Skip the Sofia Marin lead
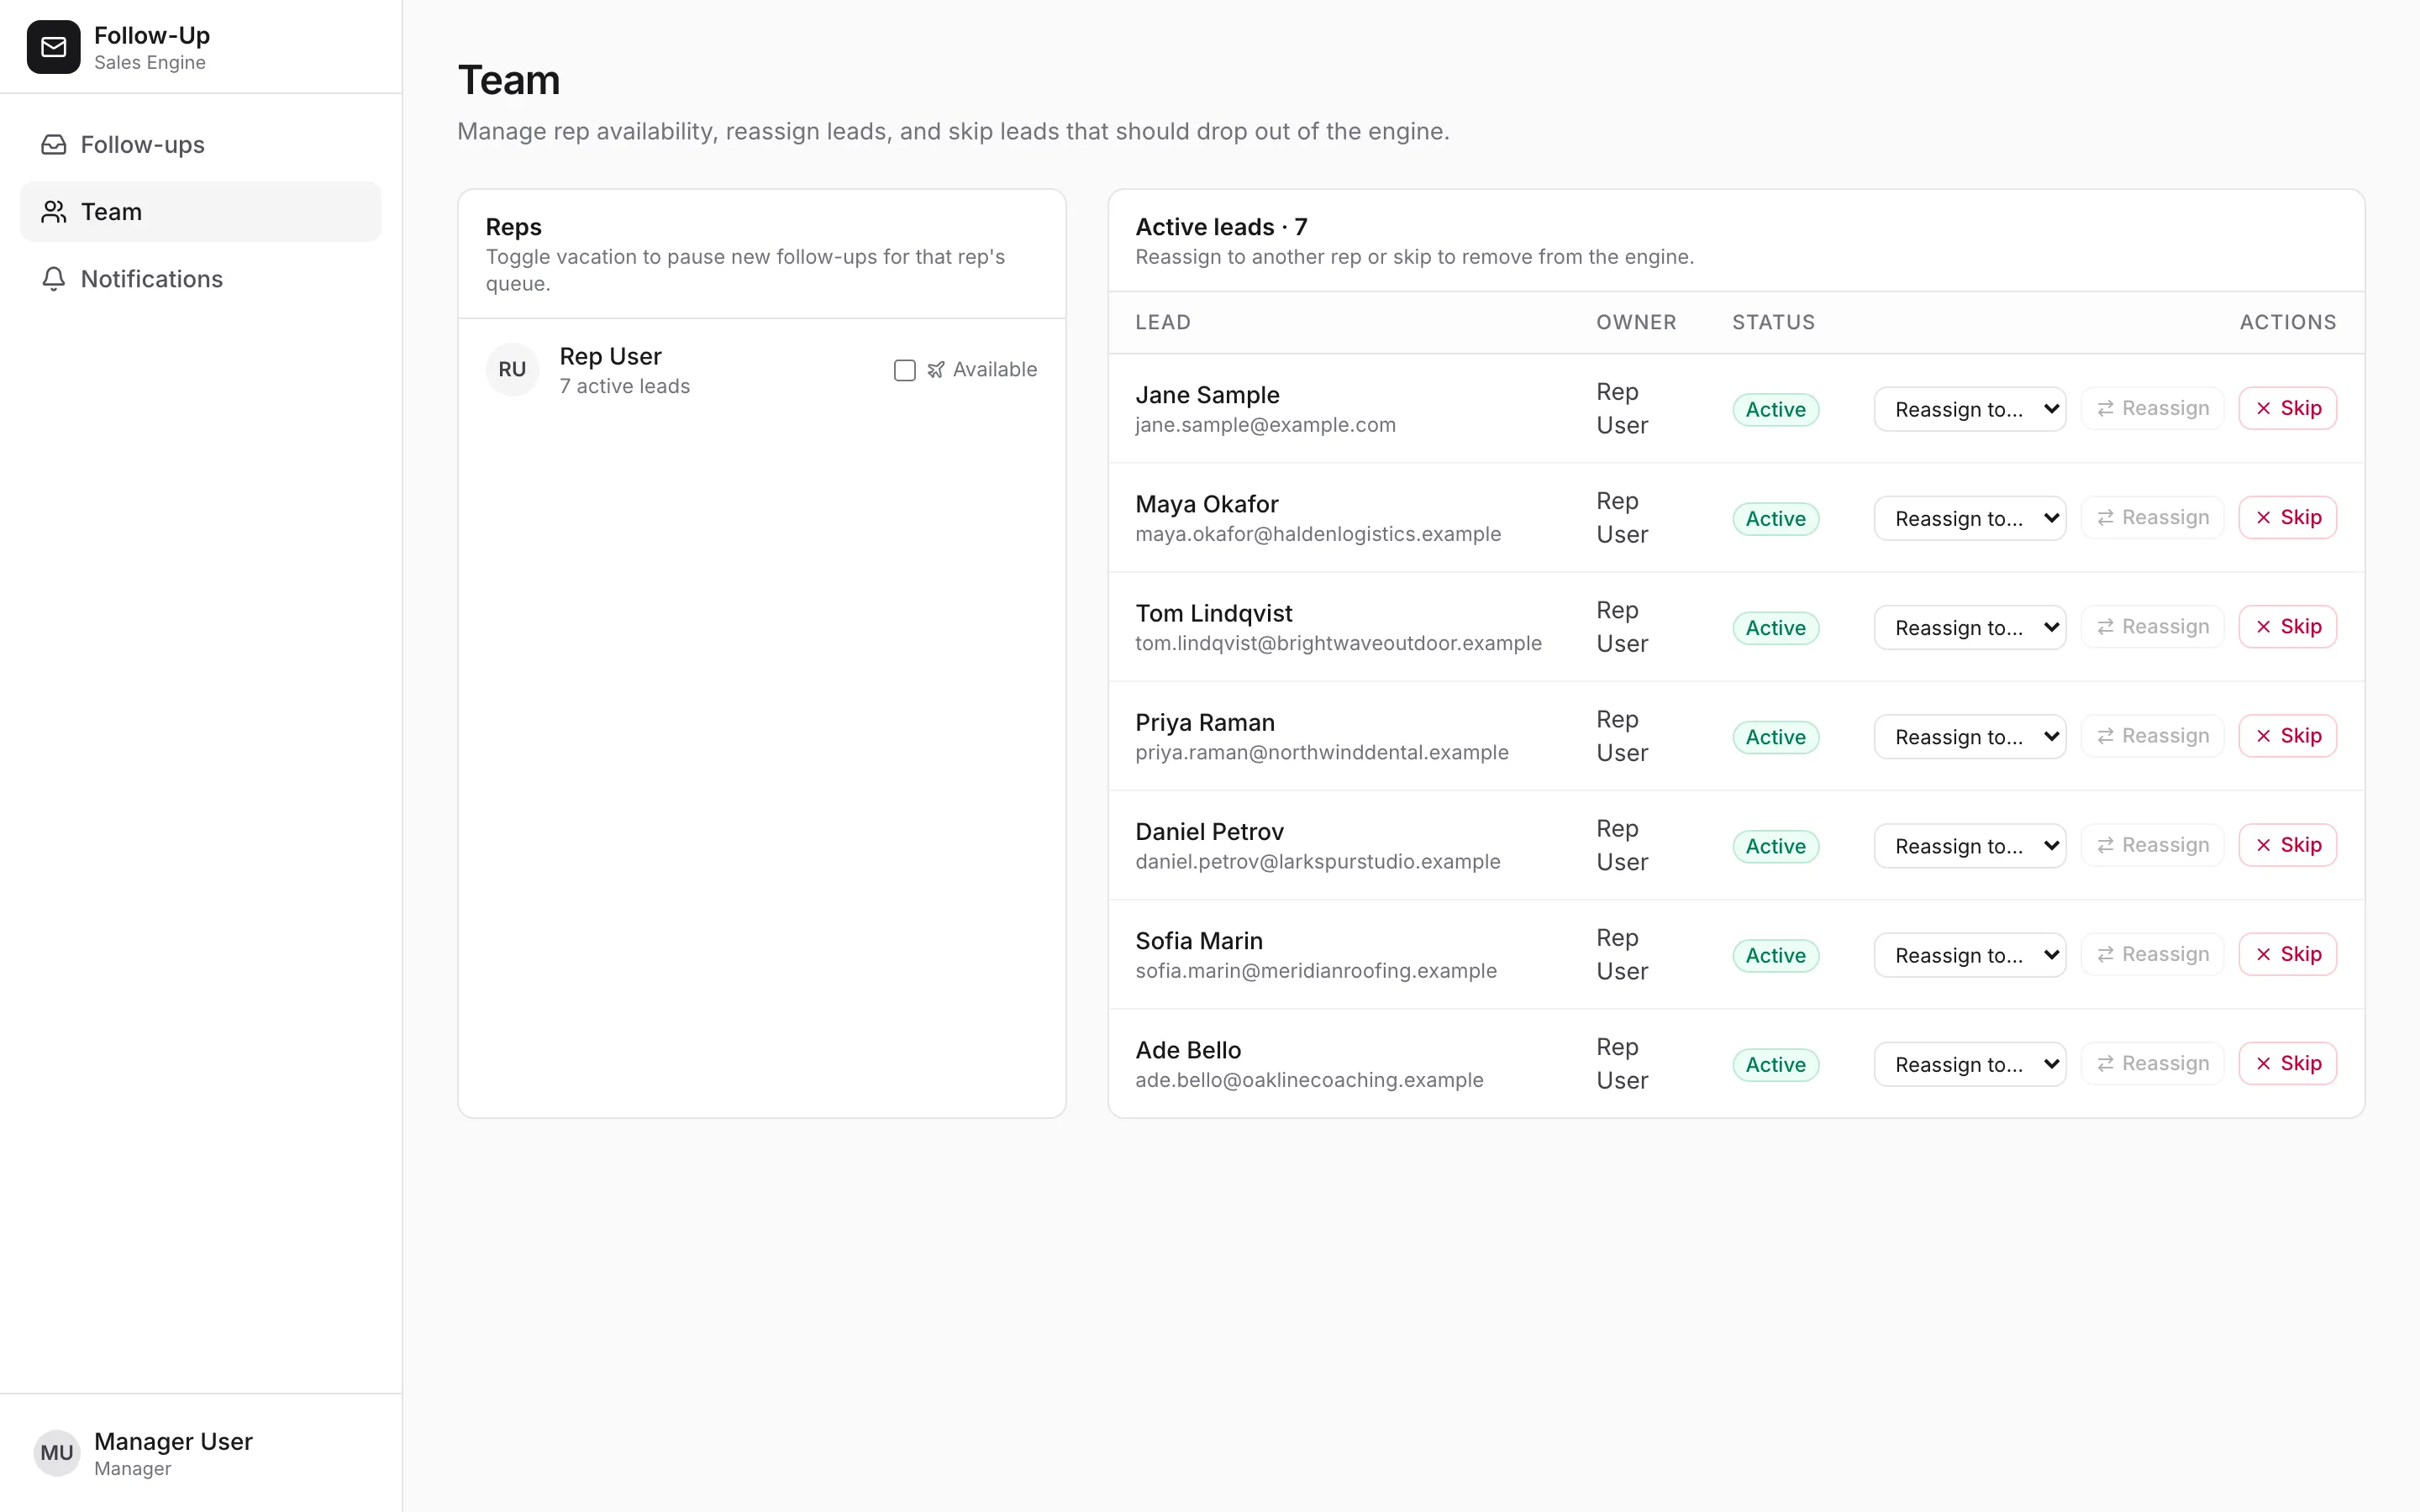The image size is (2420, 1512). pyautogui.click(x=2287, y=954)
